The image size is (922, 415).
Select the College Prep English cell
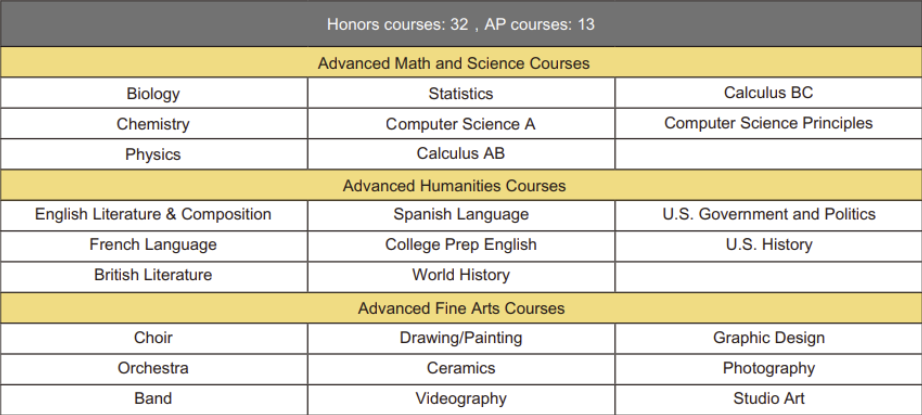coord(461,244)
